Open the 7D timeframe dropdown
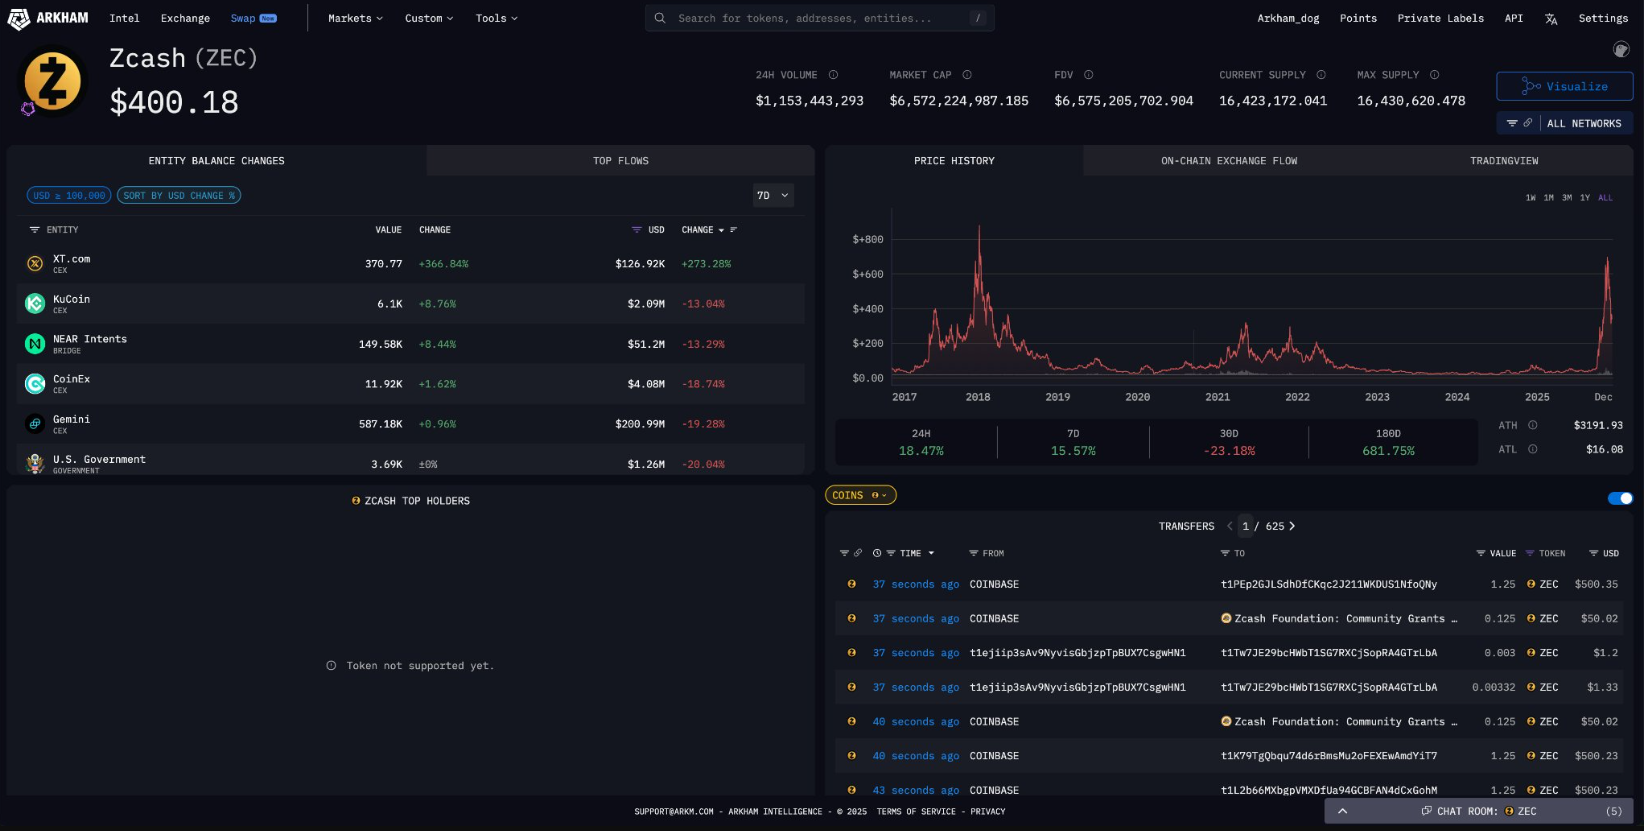Screen dimensions: 1644x831 [x=772, y=196]
